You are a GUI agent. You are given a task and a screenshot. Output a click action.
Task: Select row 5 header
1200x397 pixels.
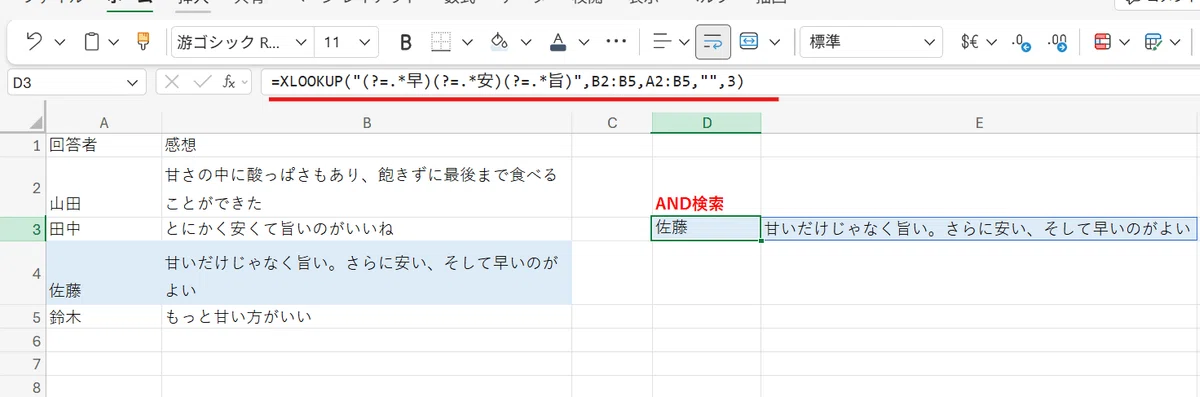pyautogui.click(x=23, y=317)
